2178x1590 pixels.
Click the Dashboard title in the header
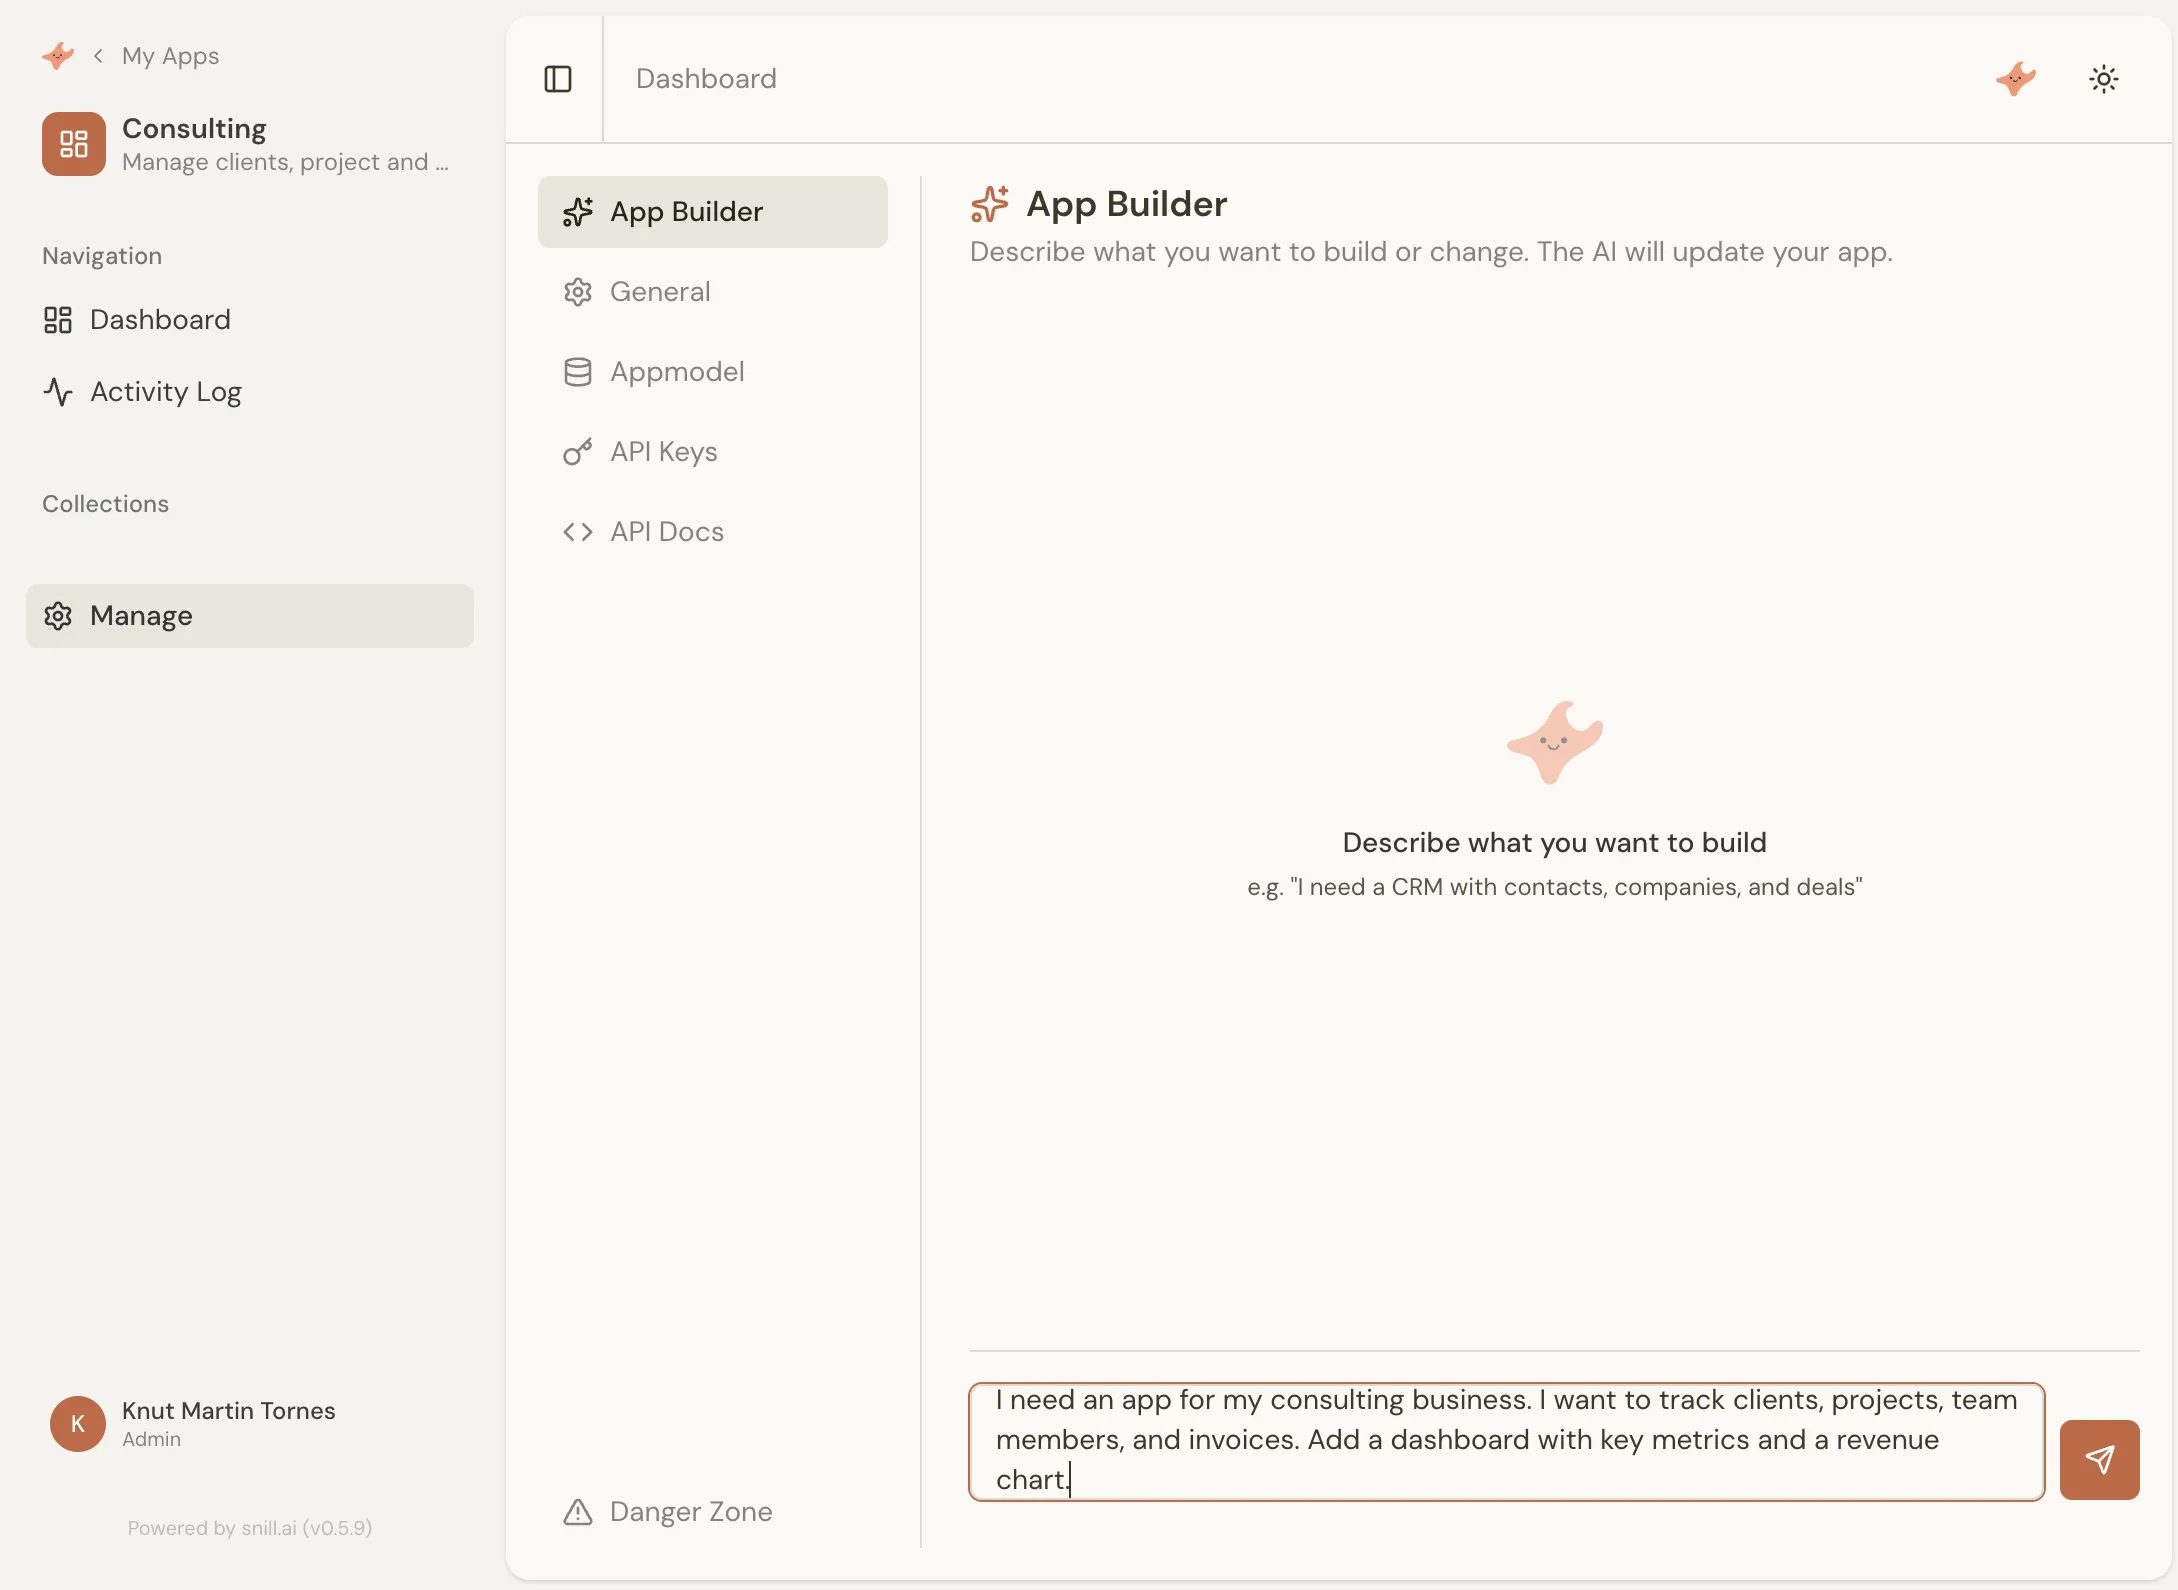coord(705,78)
